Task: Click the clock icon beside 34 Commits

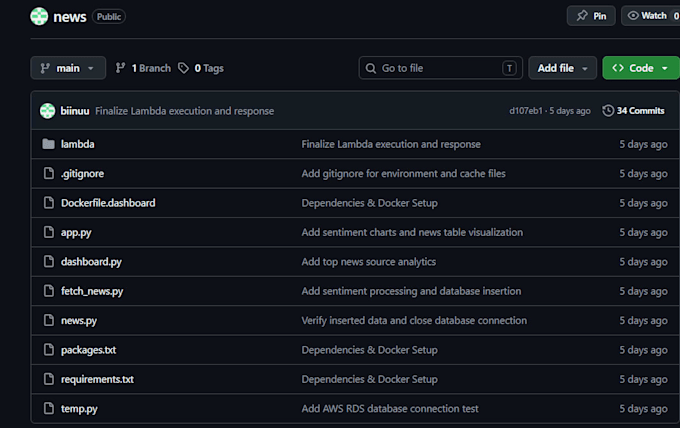Action: 608,111
